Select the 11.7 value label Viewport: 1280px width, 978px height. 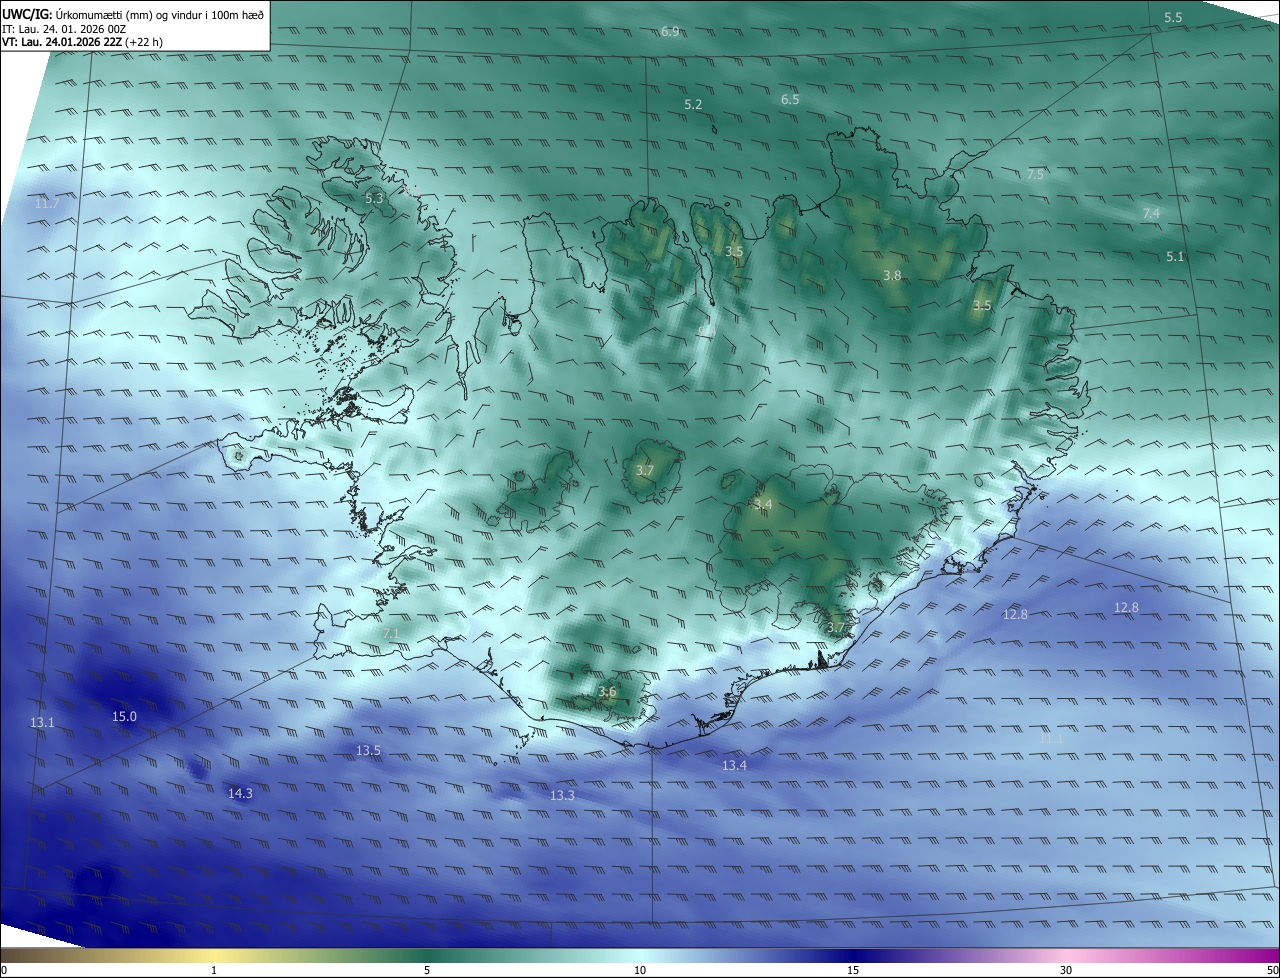click(x=47, y=203)
